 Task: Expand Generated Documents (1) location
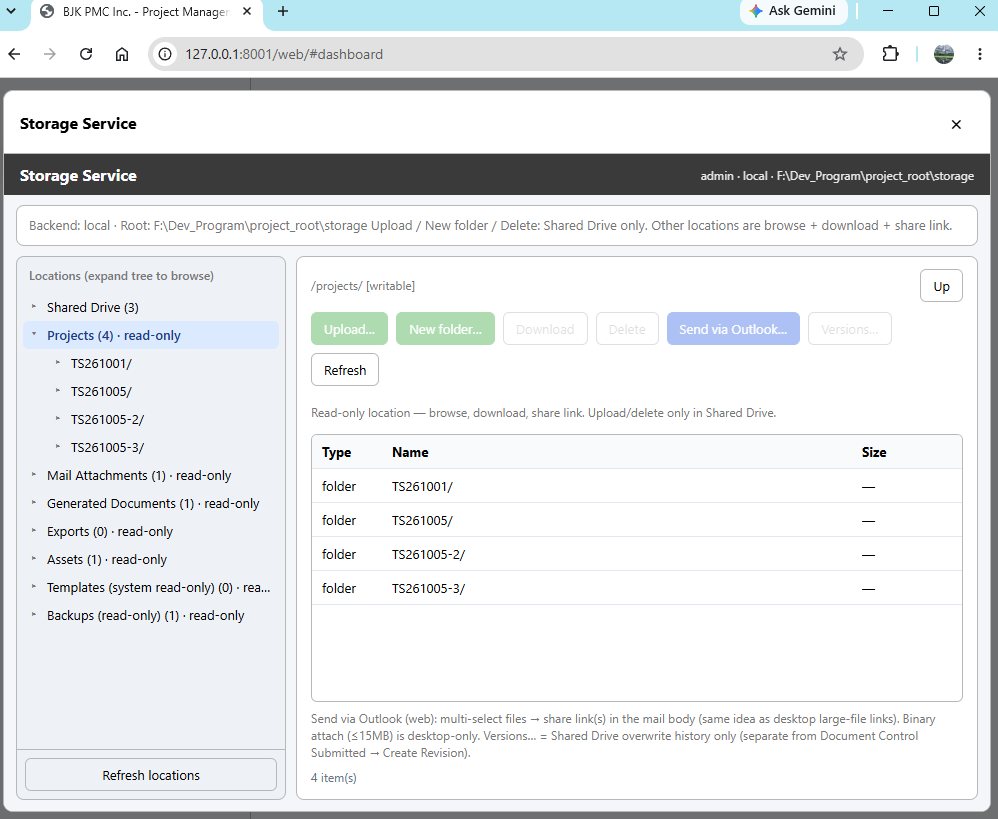pyautogui.click(x=34, y=503)
